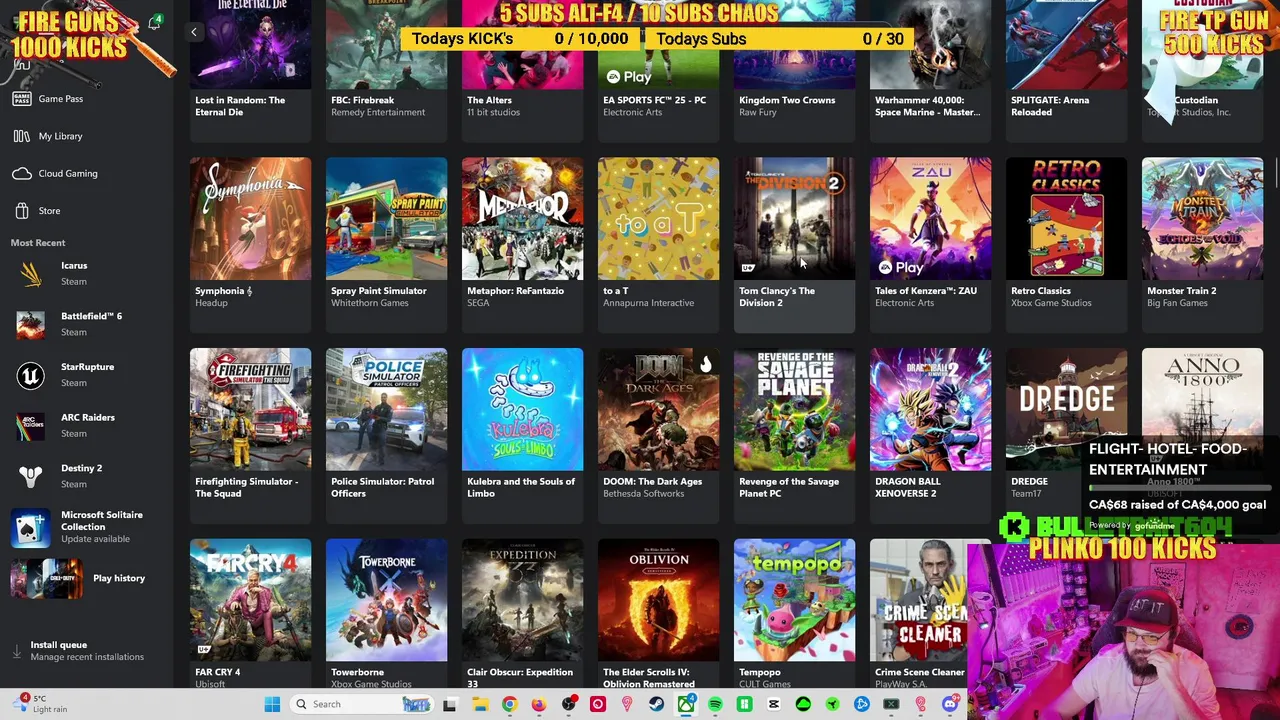Click the Store shopping bag icon
The image size is (1280, 720).
[x=22, y=211]
